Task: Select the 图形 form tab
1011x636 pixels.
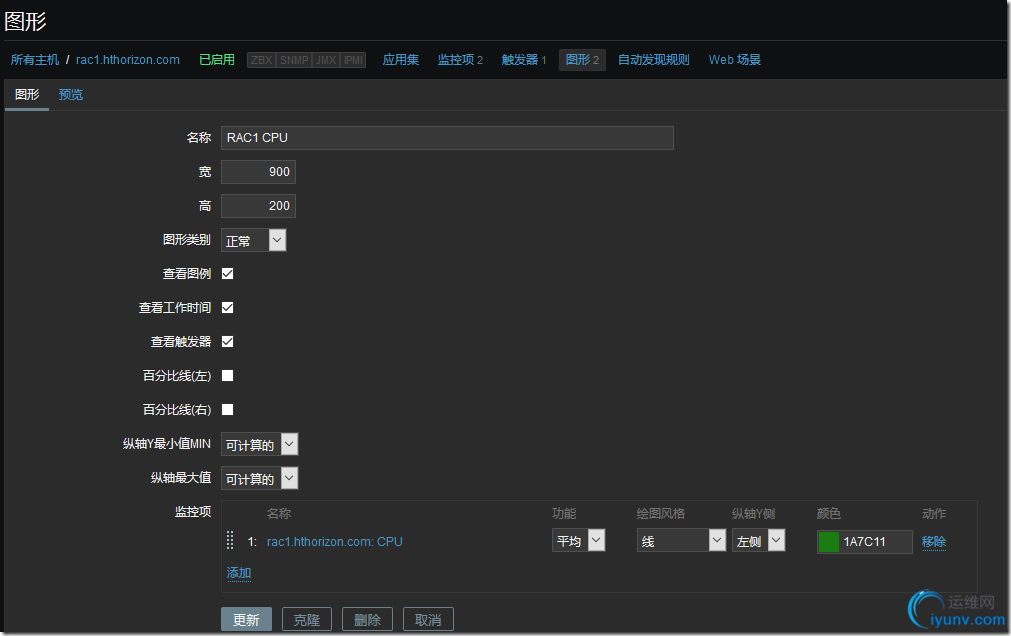Action: click(x=27, y=95)
